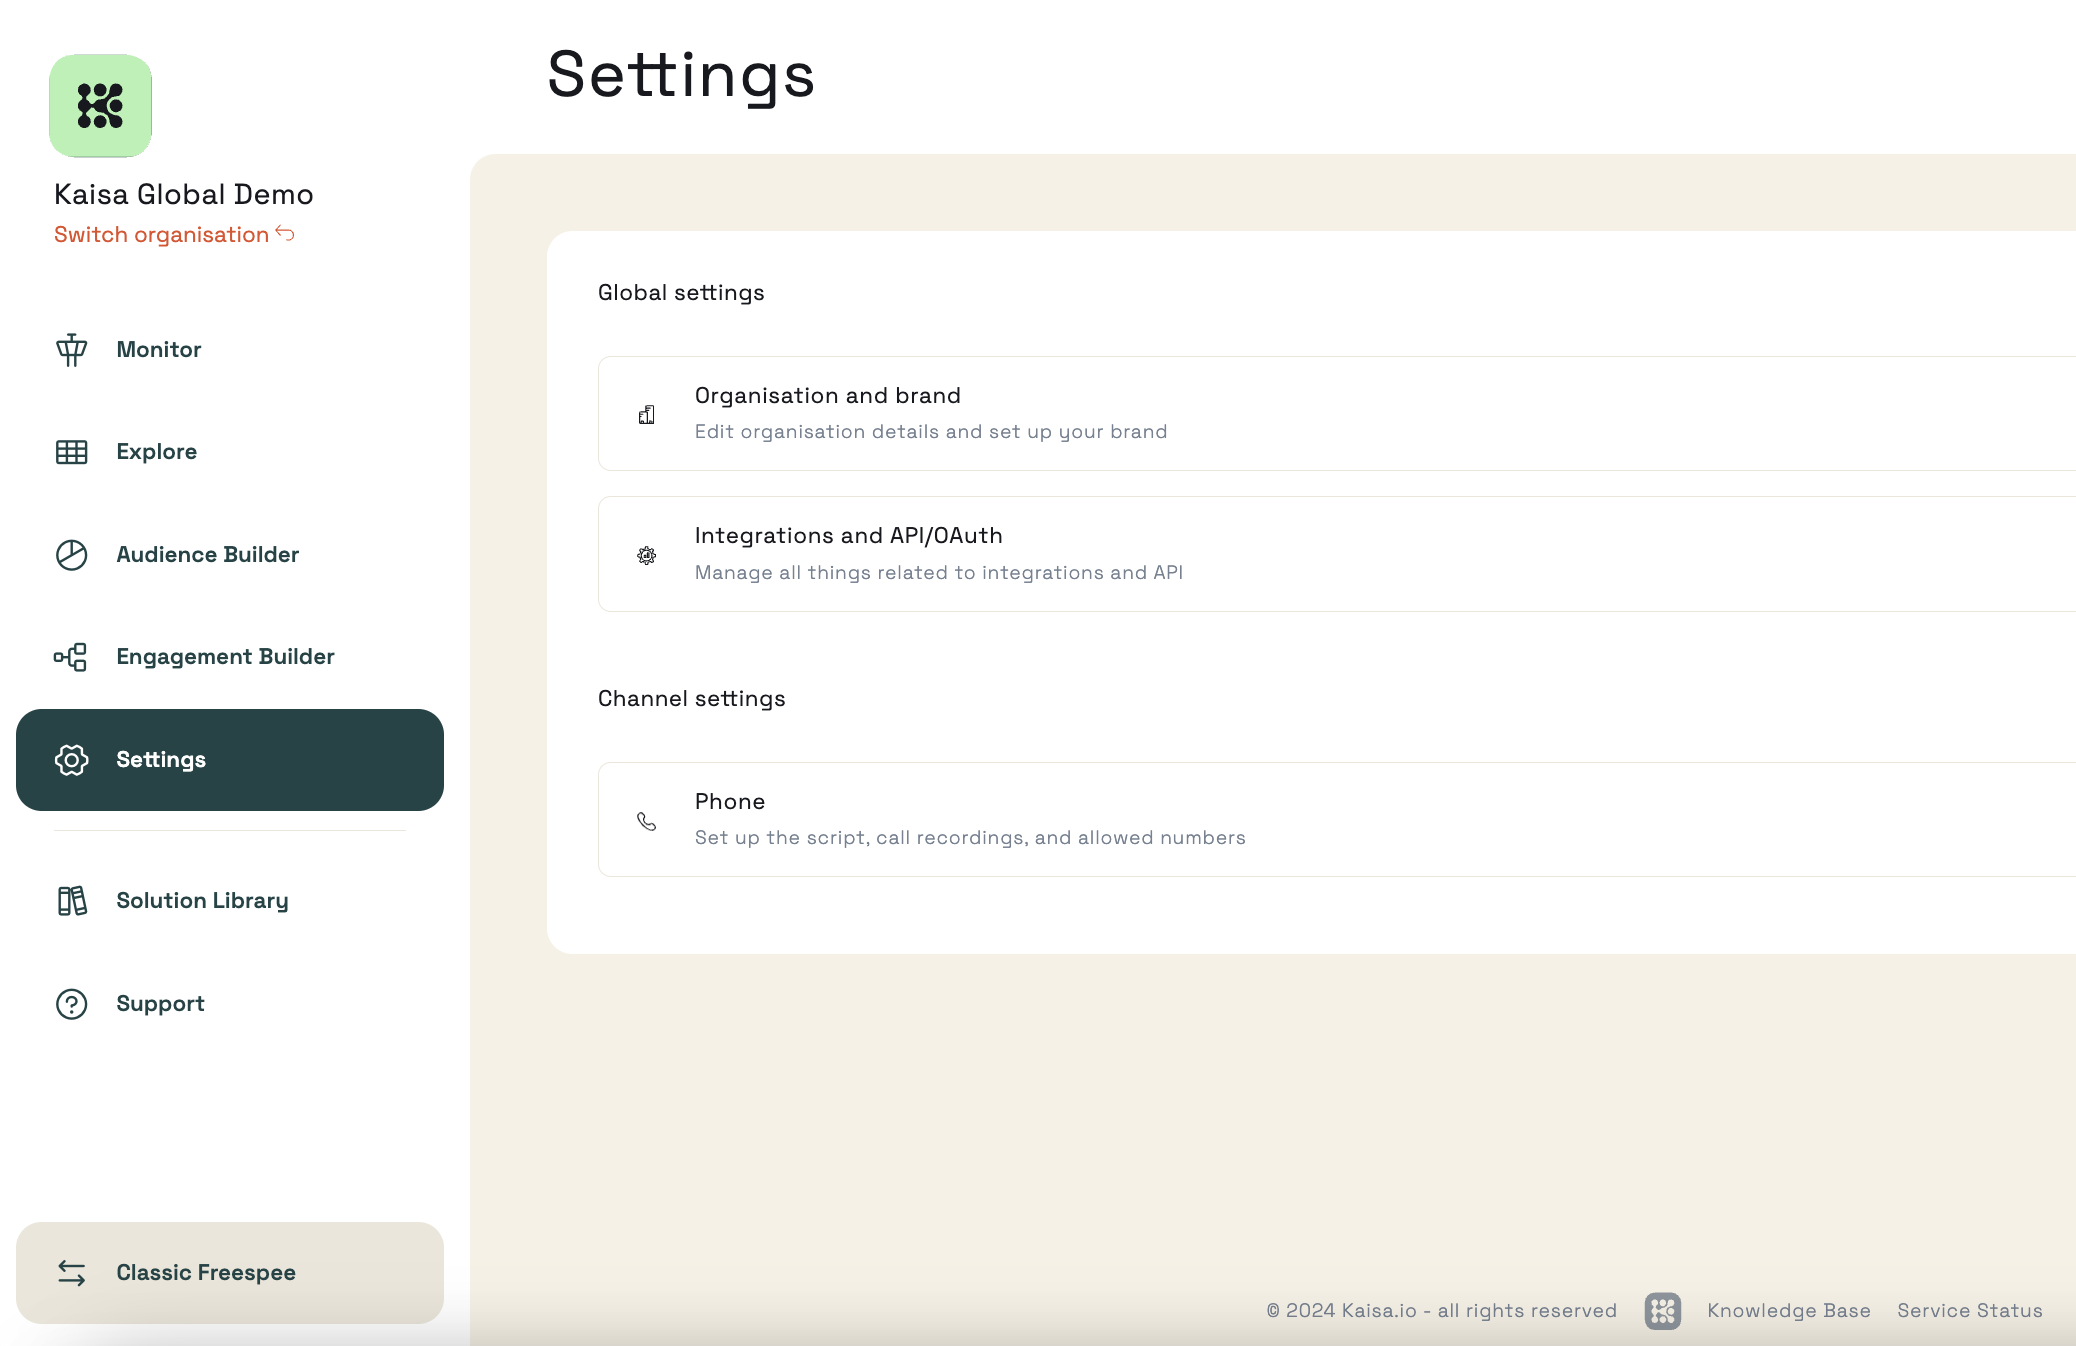This screenshot has width=2076, height=1346.
Task: Click the Solution Library books icon
Action: (72, 901)
